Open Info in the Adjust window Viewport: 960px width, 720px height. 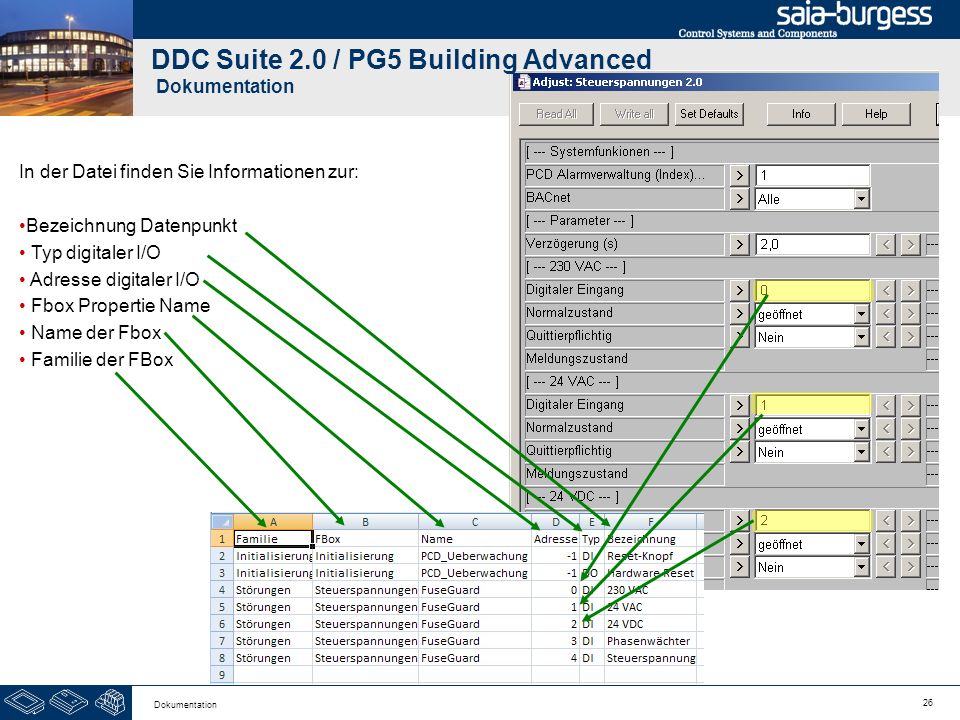pyautogui.click(x=801, y=114)
